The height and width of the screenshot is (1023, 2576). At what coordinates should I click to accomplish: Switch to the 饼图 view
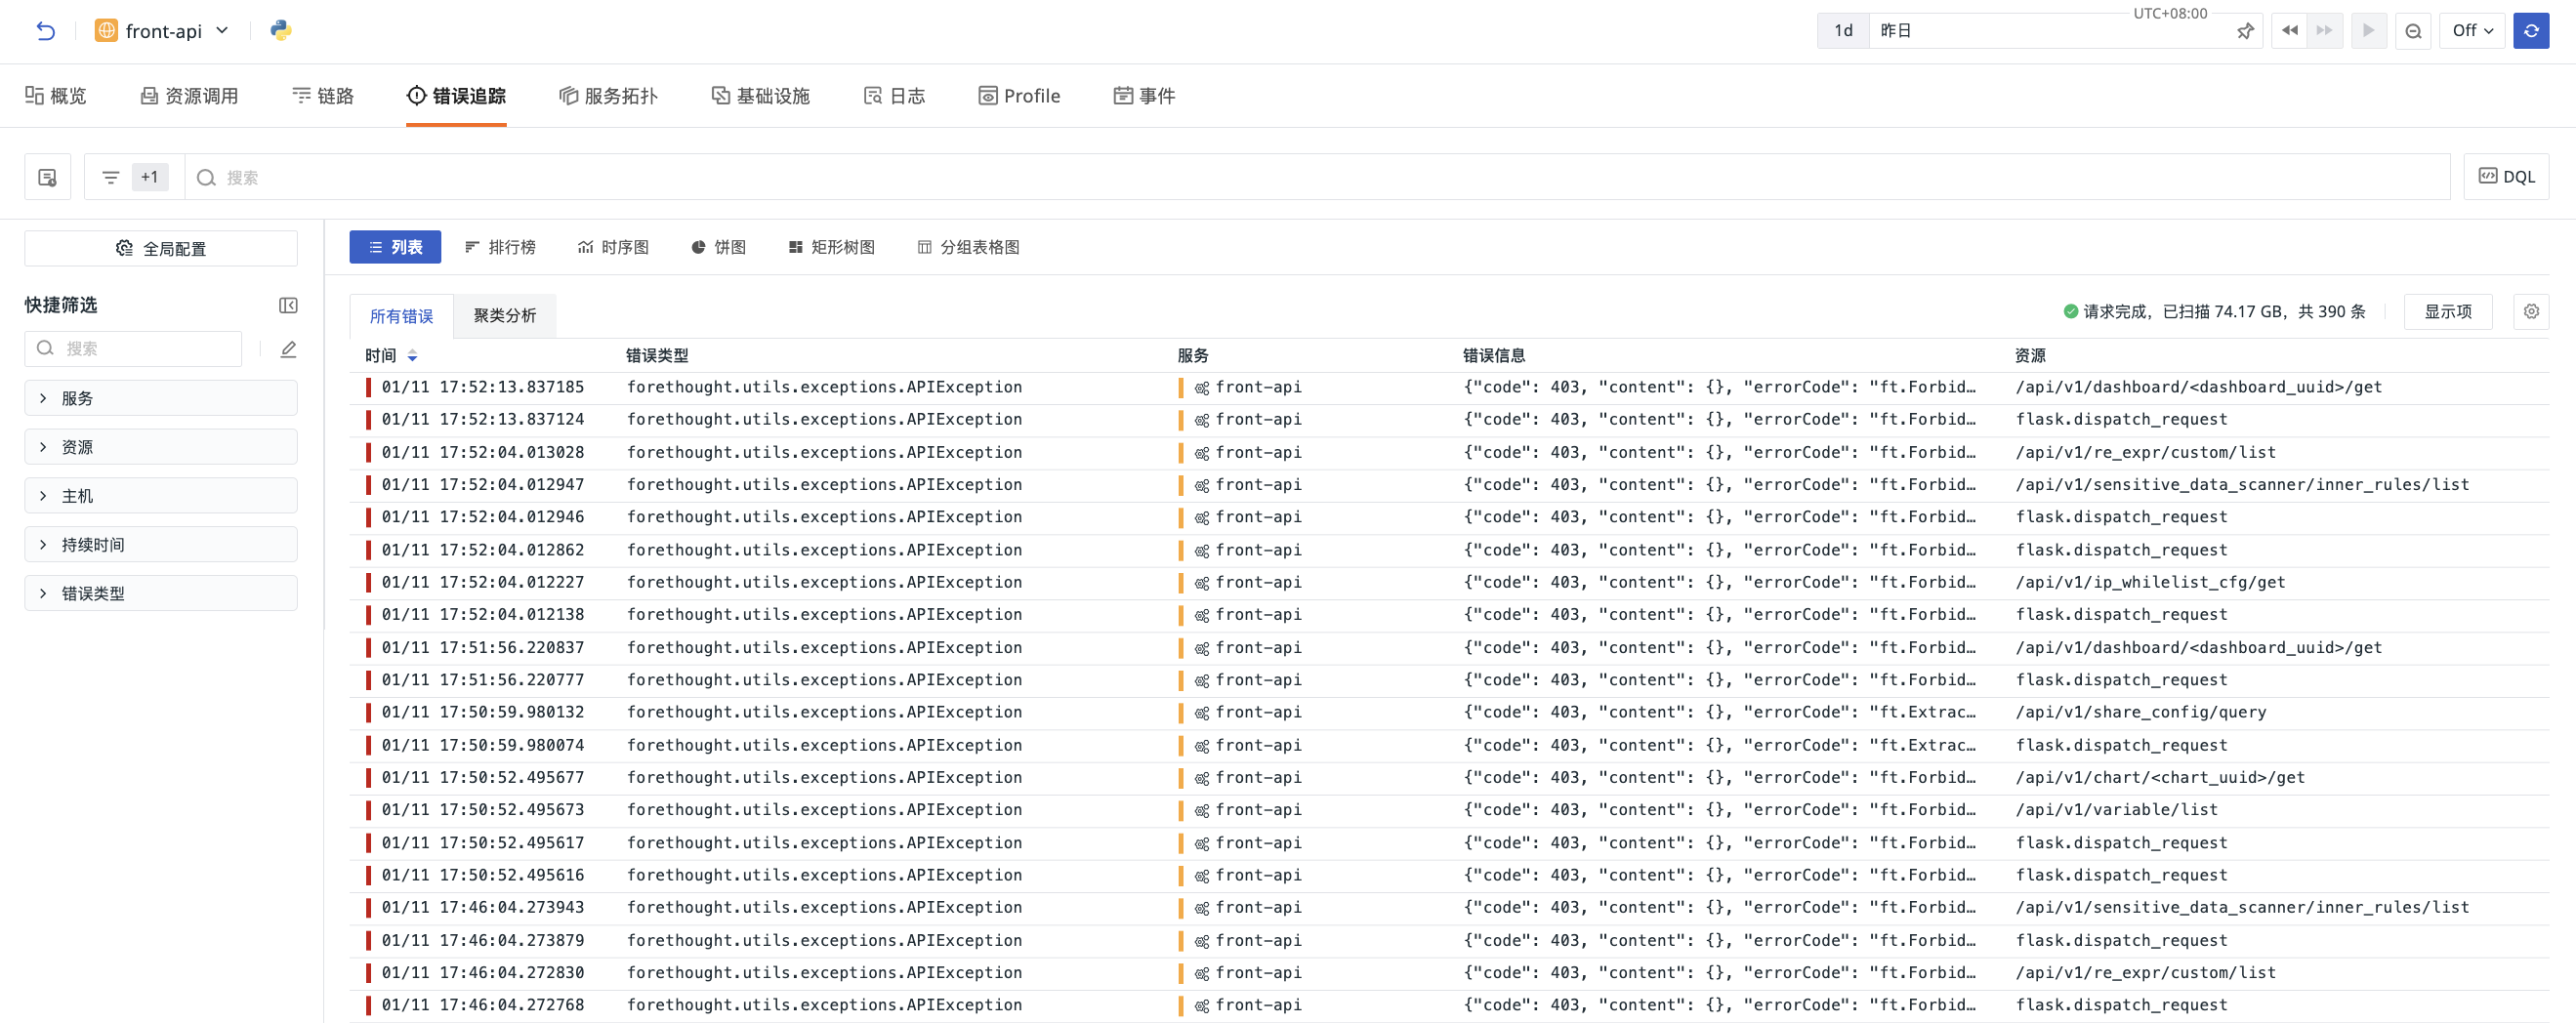(718, 247)
